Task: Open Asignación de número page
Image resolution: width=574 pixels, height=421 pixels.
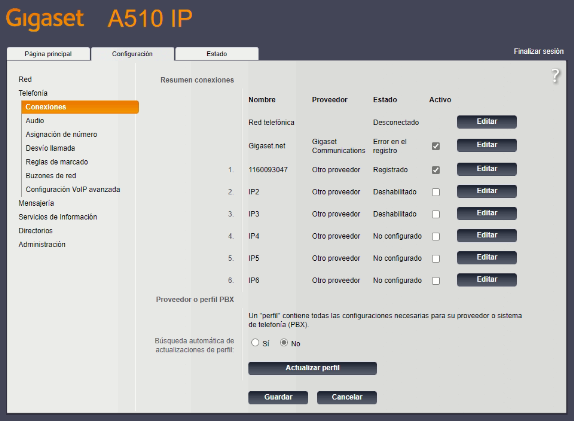Action: pyautogui.click(x=62, y=134)
